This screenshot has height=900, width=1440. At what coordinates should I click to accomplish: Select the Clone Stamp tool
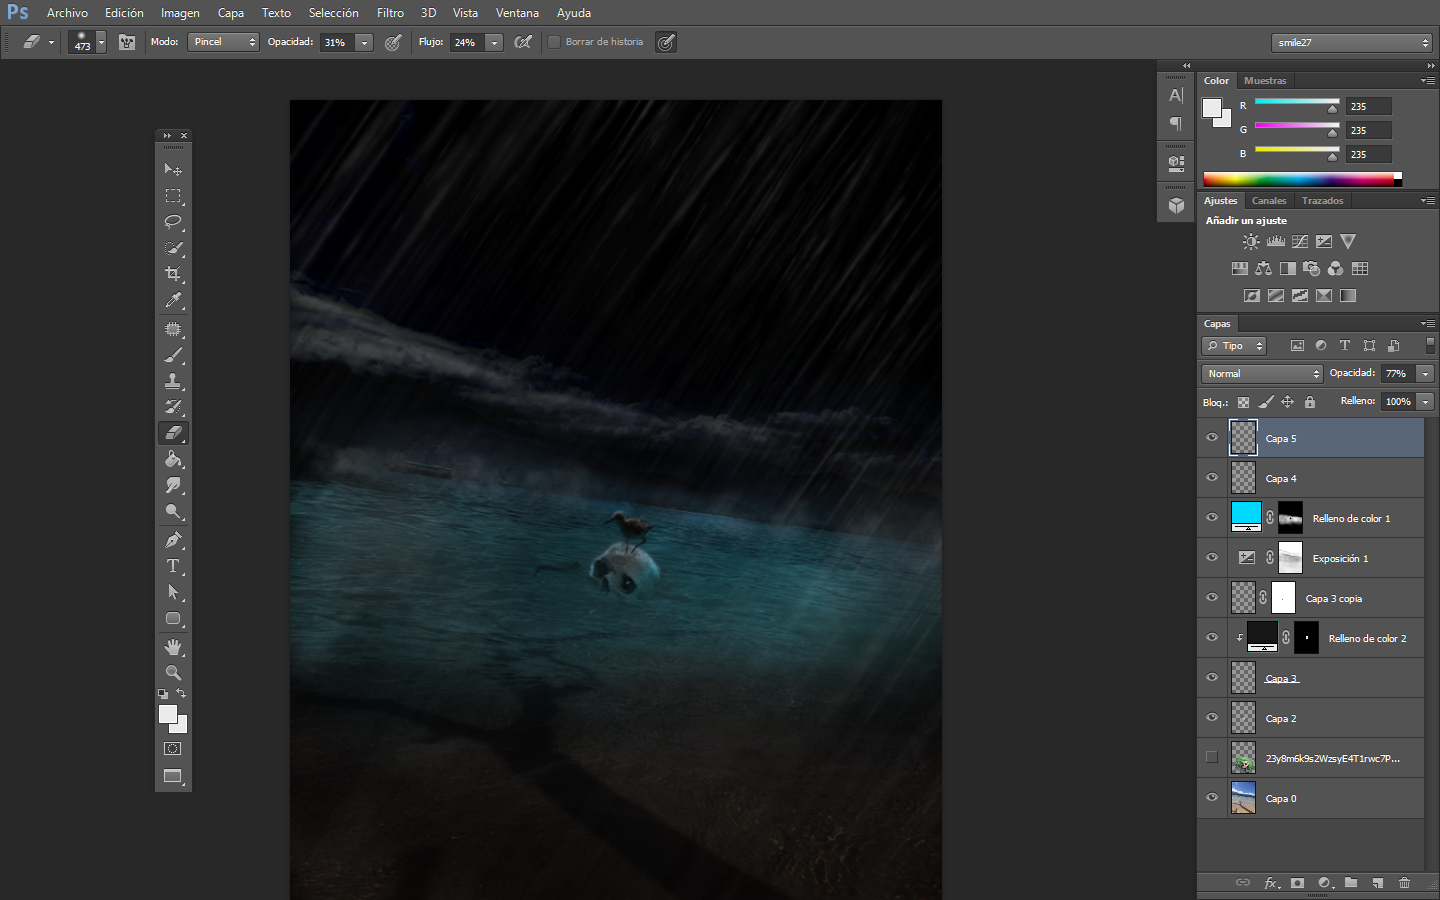[173, 381]
